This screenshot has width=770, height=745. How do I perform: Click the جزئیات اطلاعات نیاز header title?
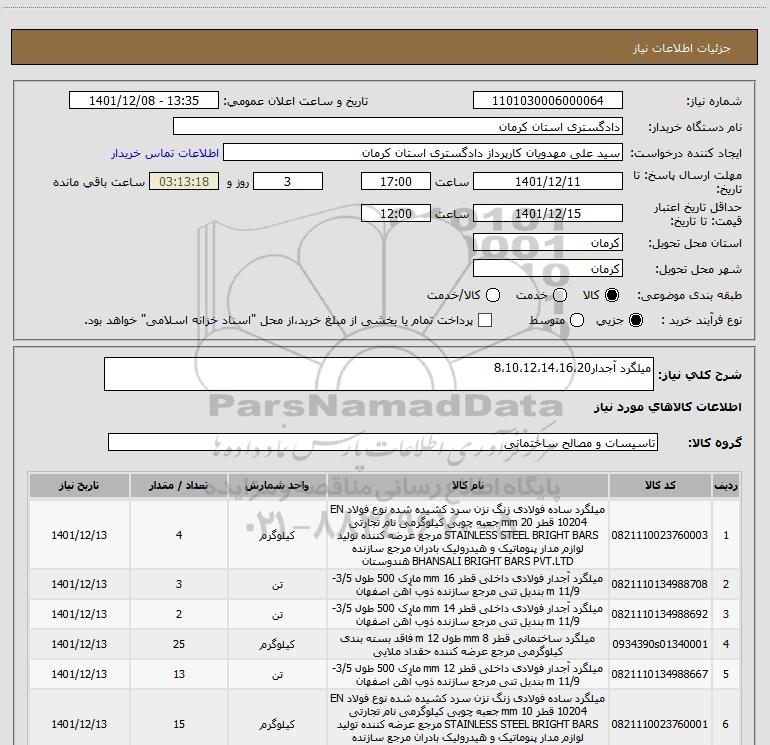tap(682, 48)
